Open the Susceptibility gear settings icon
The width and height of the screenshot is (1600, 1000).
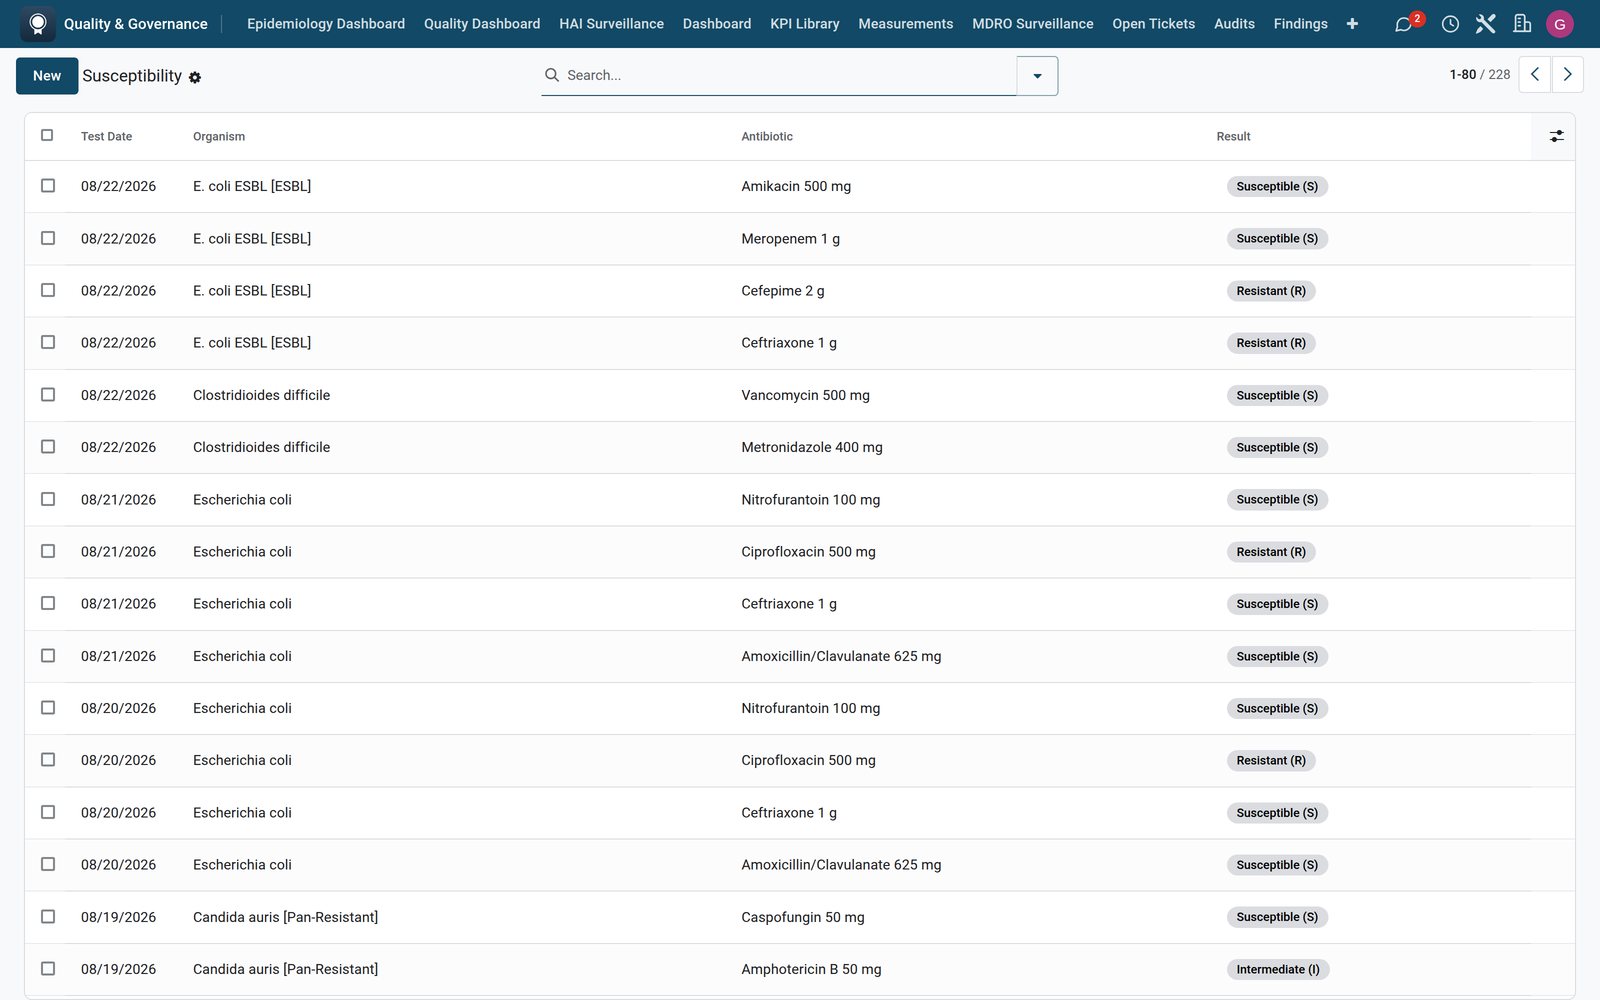(195, 77)
